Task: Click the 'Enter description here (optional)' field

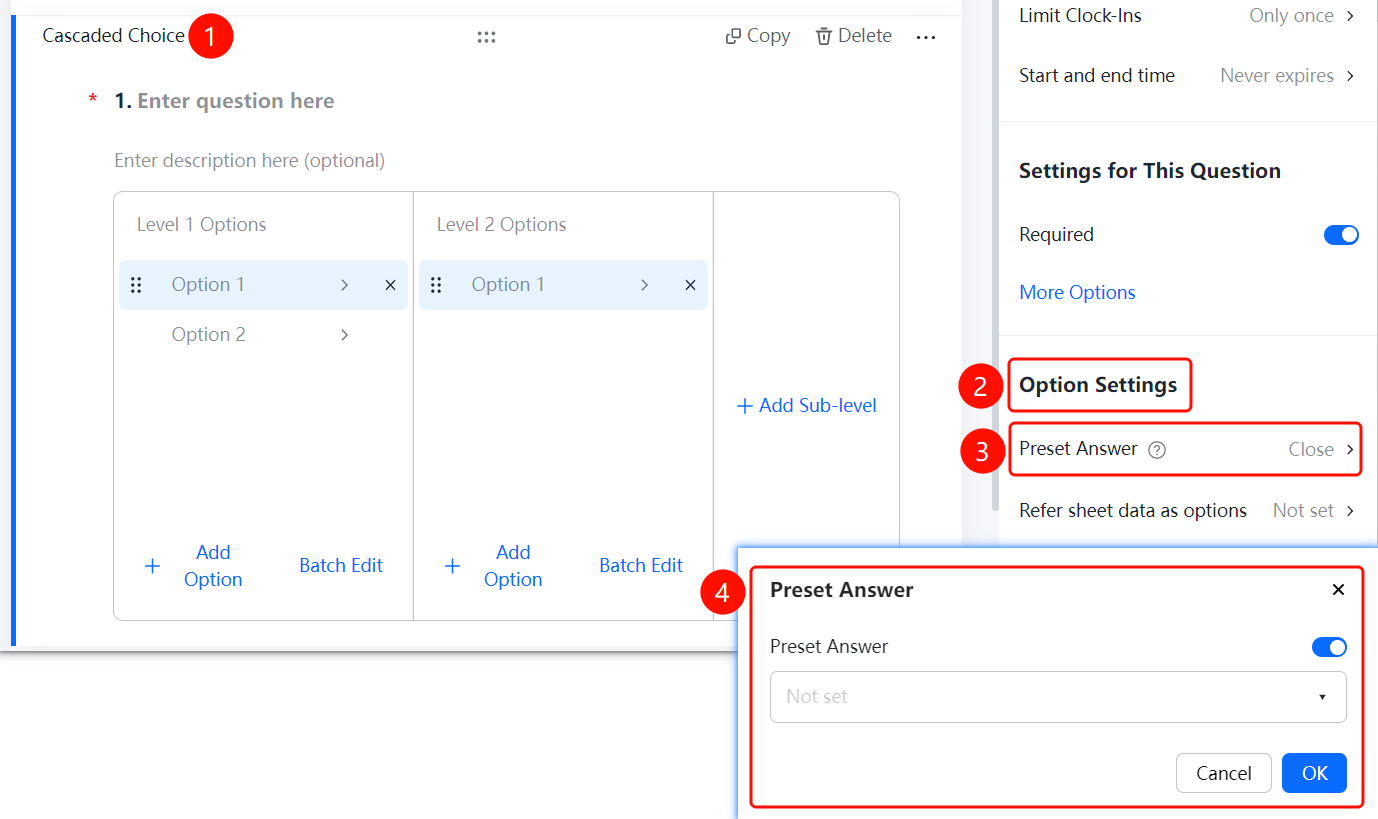Action: [250, 161]
